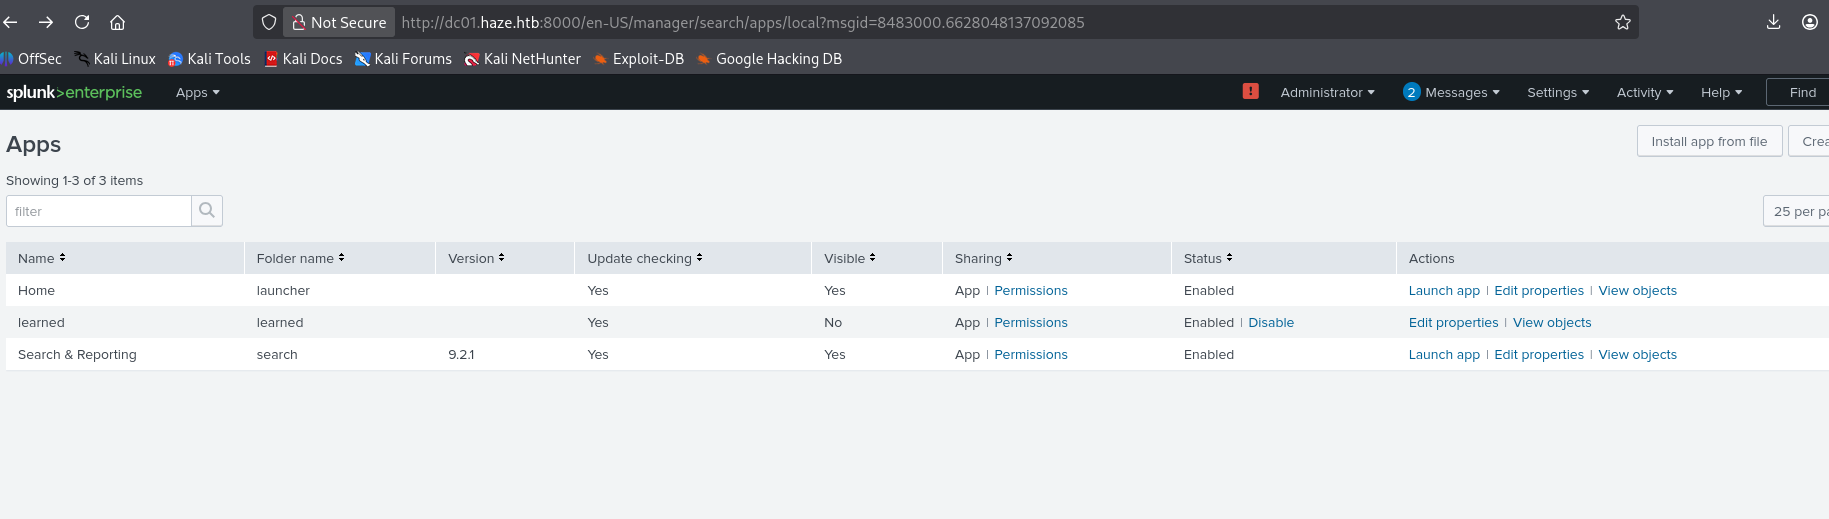Sort apps by Status column
This screenshot has height=519, width=1829.
click(1207, 258)
